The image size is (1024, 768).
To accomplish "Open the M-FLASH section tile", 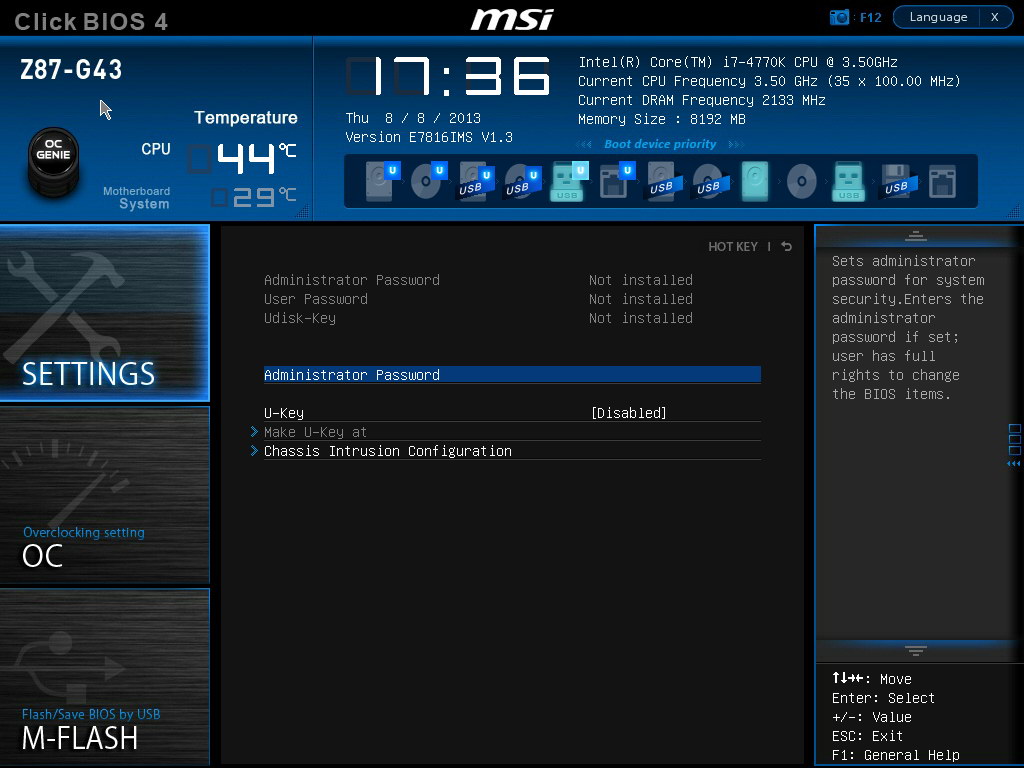I will click(104, 677).
